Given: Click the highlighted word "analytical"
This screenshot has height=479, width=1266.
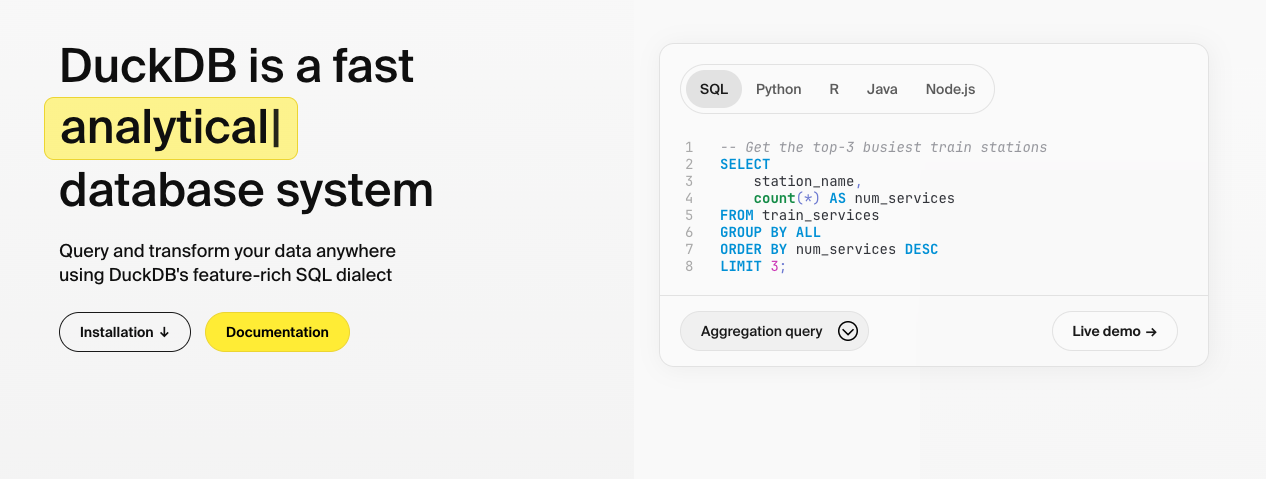Looking at the screenshot, I should (170, 129).
